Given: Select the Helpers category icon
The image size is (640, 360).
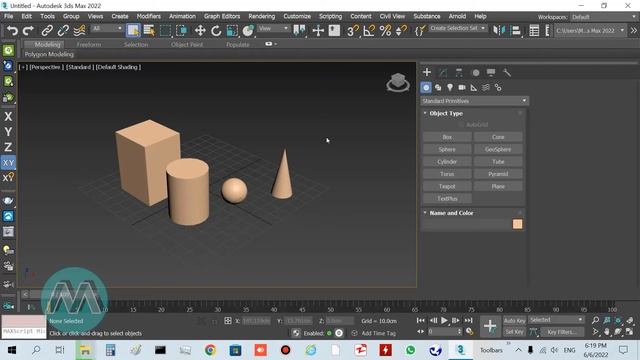Looking at the screenshot, I should point(473,87).
